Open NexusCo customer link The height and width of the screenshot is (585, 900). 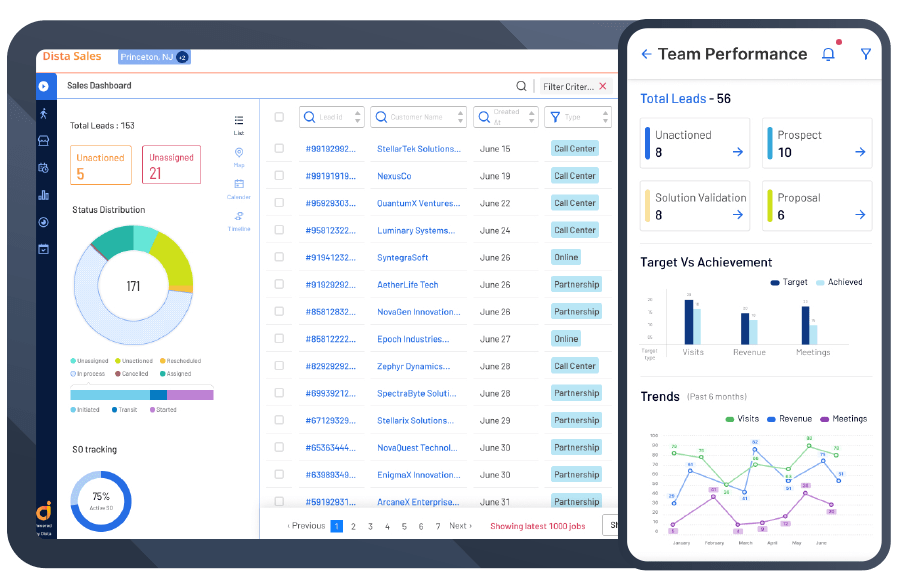pyautogui.click(x=394, y=176)
